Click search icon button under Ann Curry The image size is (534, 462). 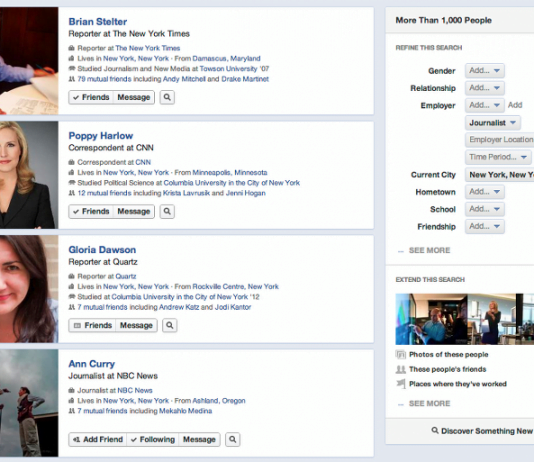coord(233,440)
